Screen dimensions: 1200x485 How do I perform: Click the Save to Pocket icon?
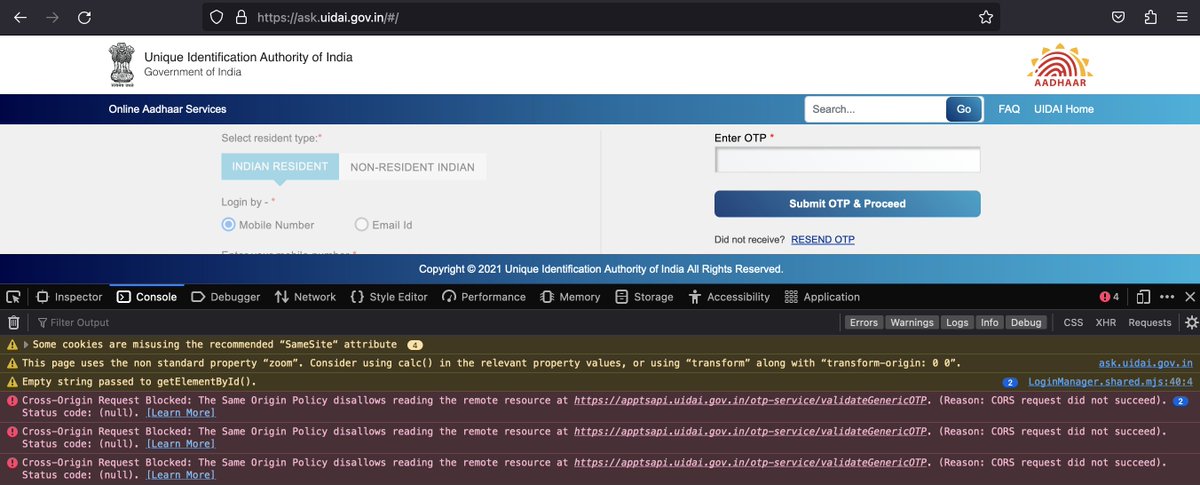[1119, 17]
